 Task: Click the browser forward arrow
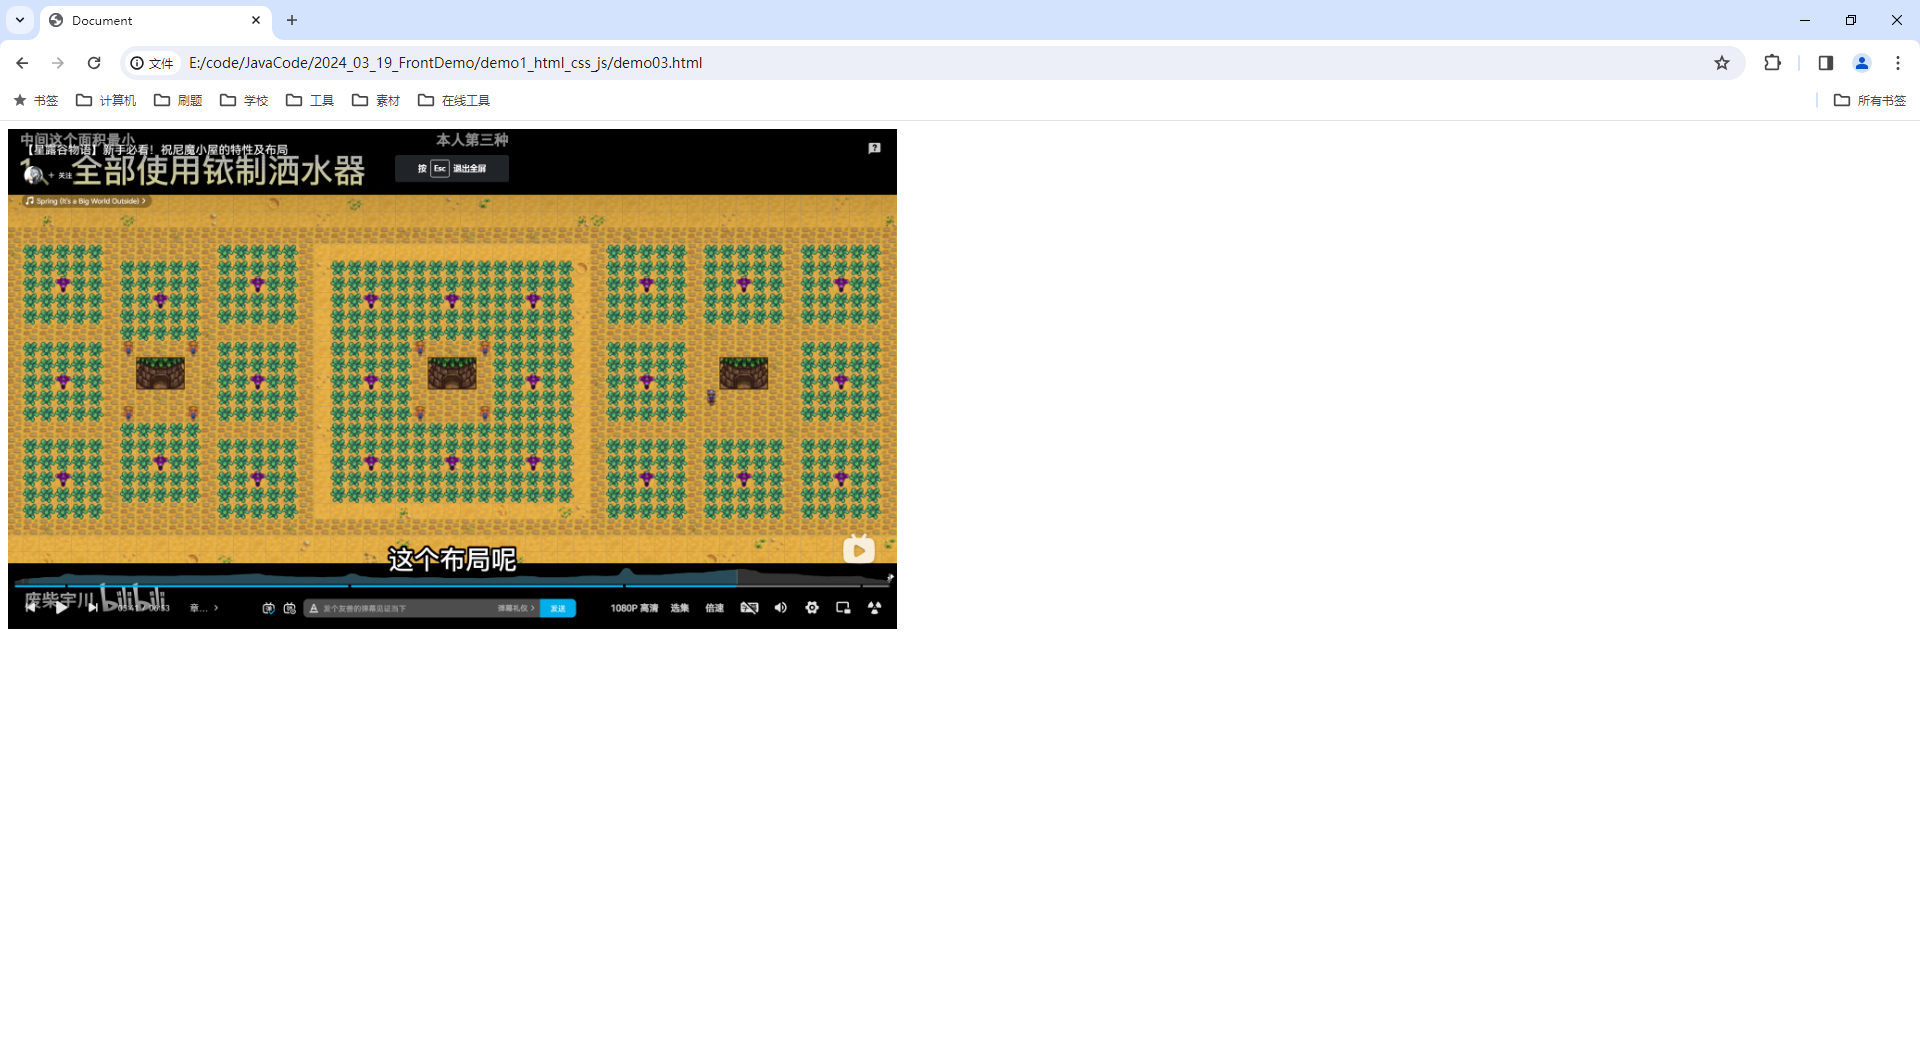pyautogui.click(x=58, y=63)
